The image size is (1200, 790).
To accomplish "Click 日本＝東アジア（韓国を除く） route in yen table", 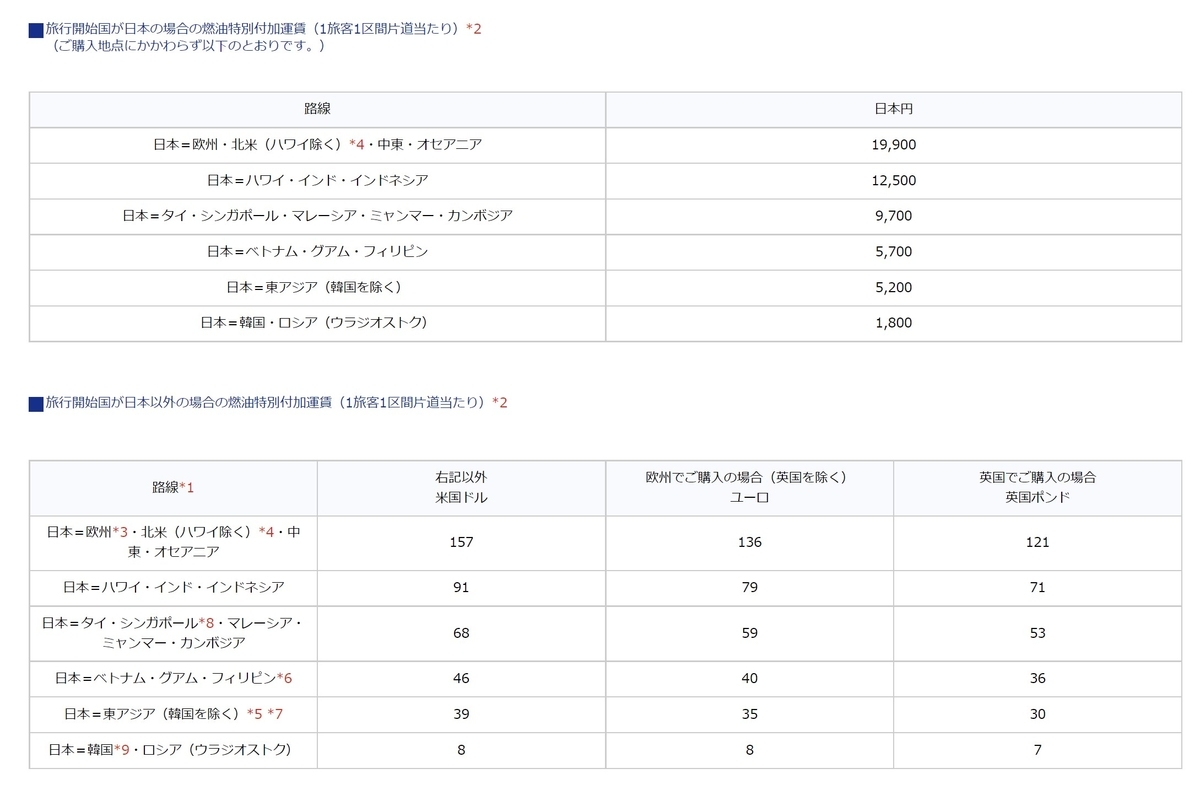I will click(317, 287).
